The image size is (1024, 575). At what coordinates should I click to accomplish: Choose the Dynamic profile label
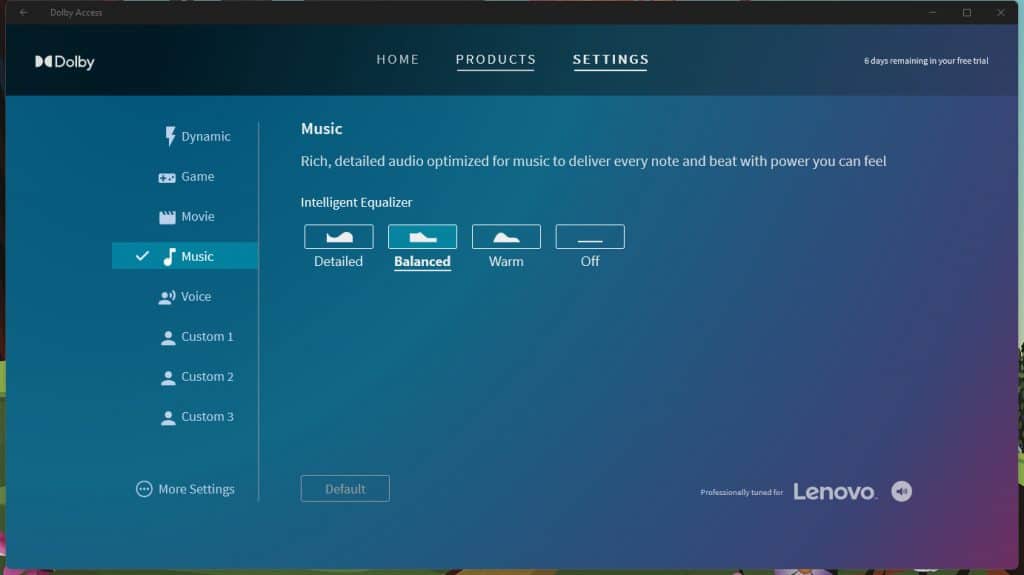pyautogui.click(x=206, y=137)
